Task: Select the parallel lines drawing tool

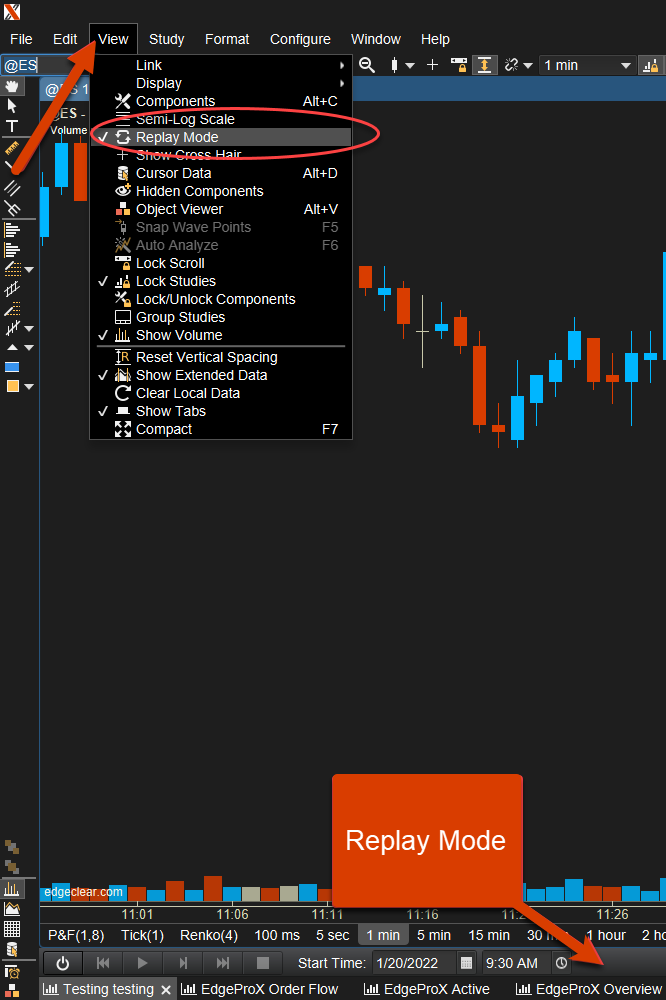Action: point(12,187)
